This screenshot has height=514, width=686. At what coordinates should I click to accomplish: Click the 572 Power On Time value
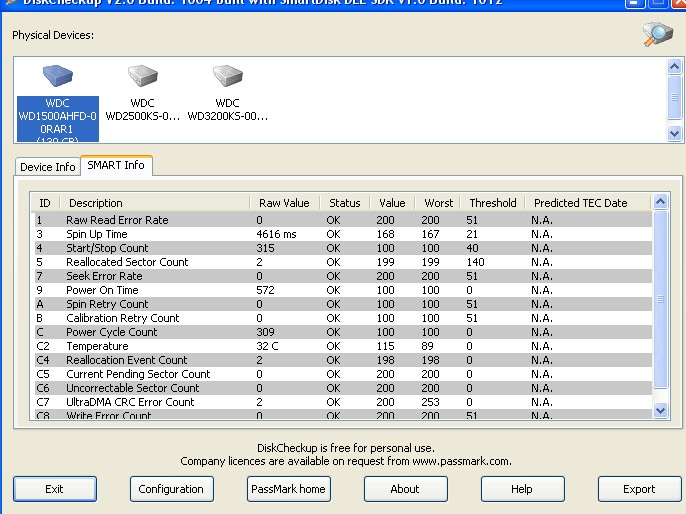click(265, 290)
